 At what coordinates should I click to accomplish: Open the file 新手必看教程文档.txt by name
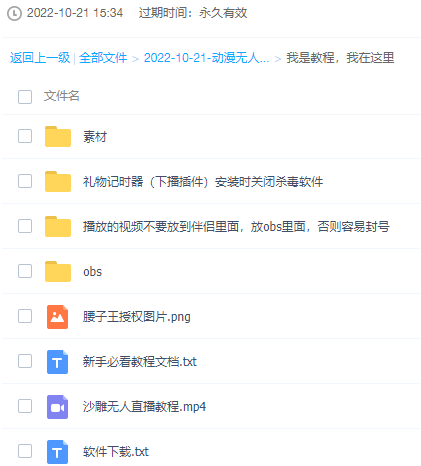point(140,362)
